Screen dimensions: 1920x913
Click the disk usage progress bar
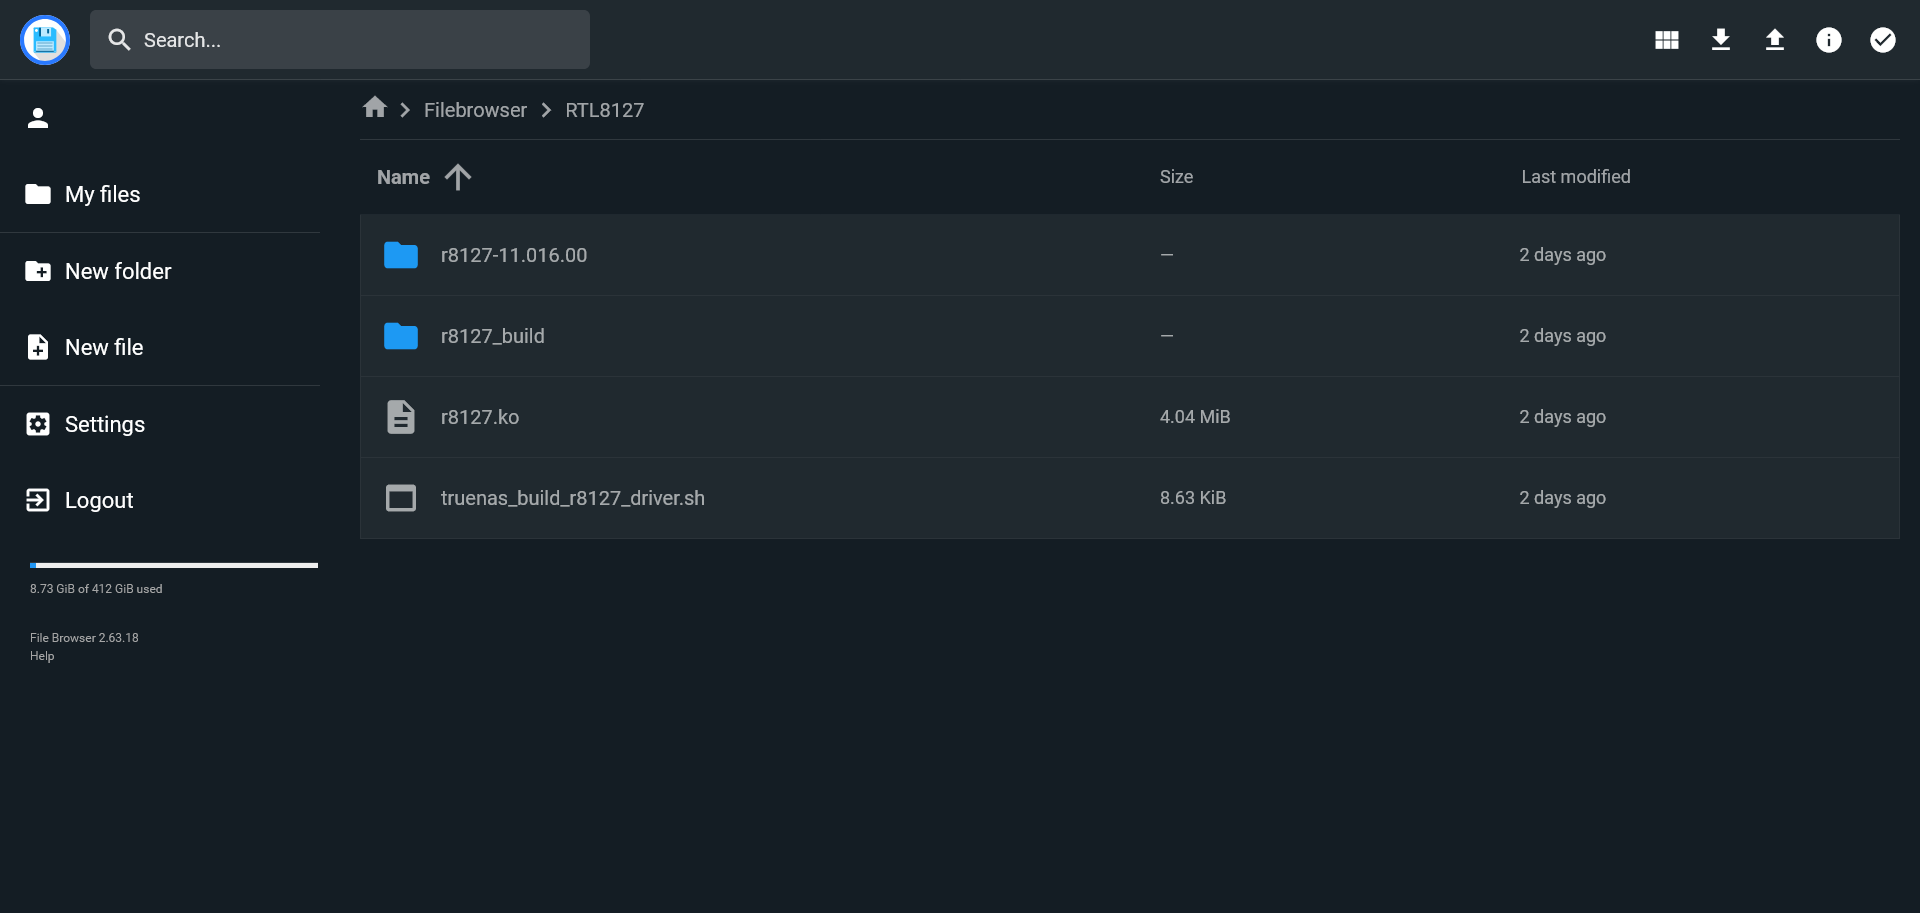click(x=174, y=566)
